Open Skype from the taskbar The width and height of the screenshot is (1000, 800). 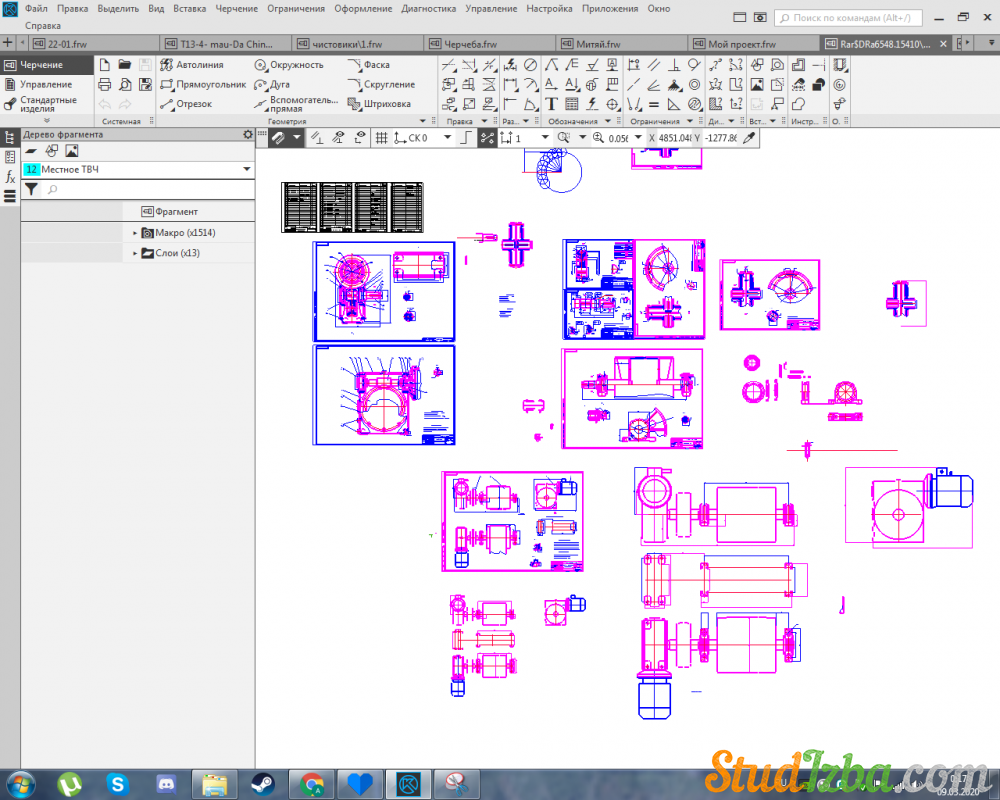pyautogui.click(x=117, y=784)
